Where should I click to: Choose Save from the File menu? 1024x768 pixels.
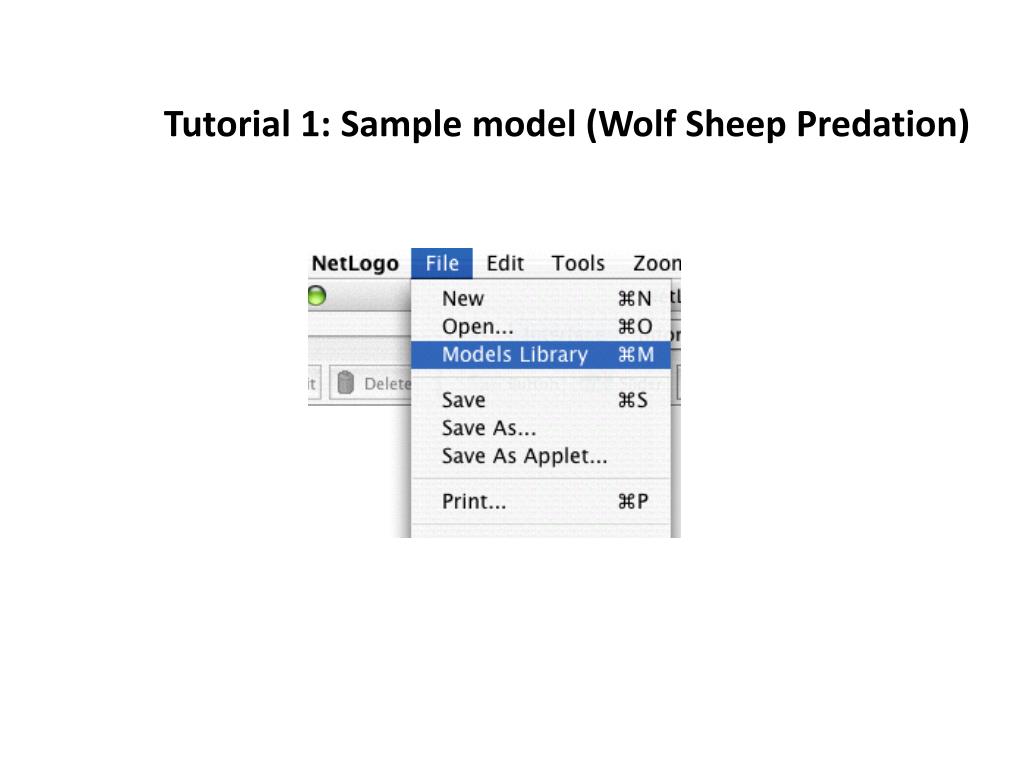point(541,400)
